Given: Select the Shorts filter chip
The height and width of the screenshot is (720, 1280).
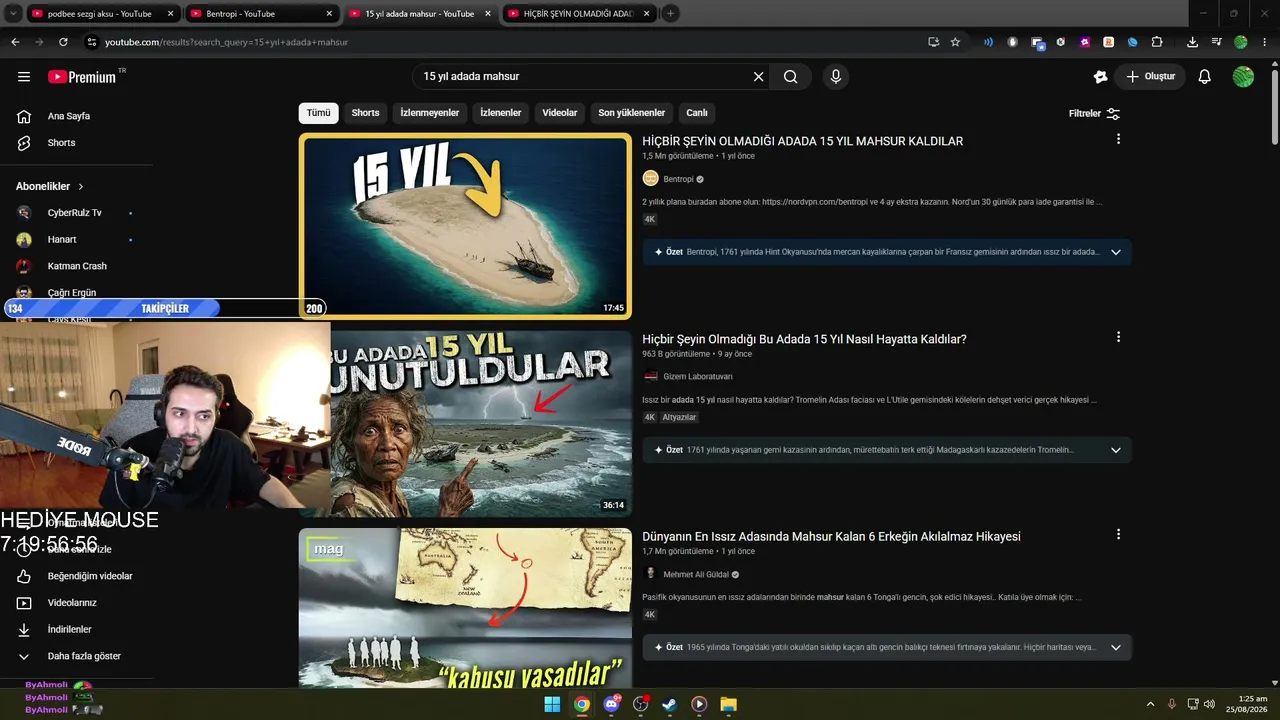Looking at the screenshot, I should point(365,113).
